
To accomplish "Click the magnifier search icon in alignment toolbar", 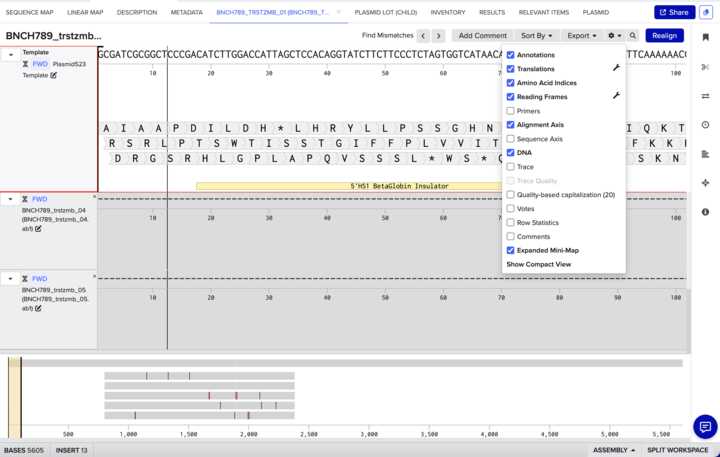I will (633, 35).
